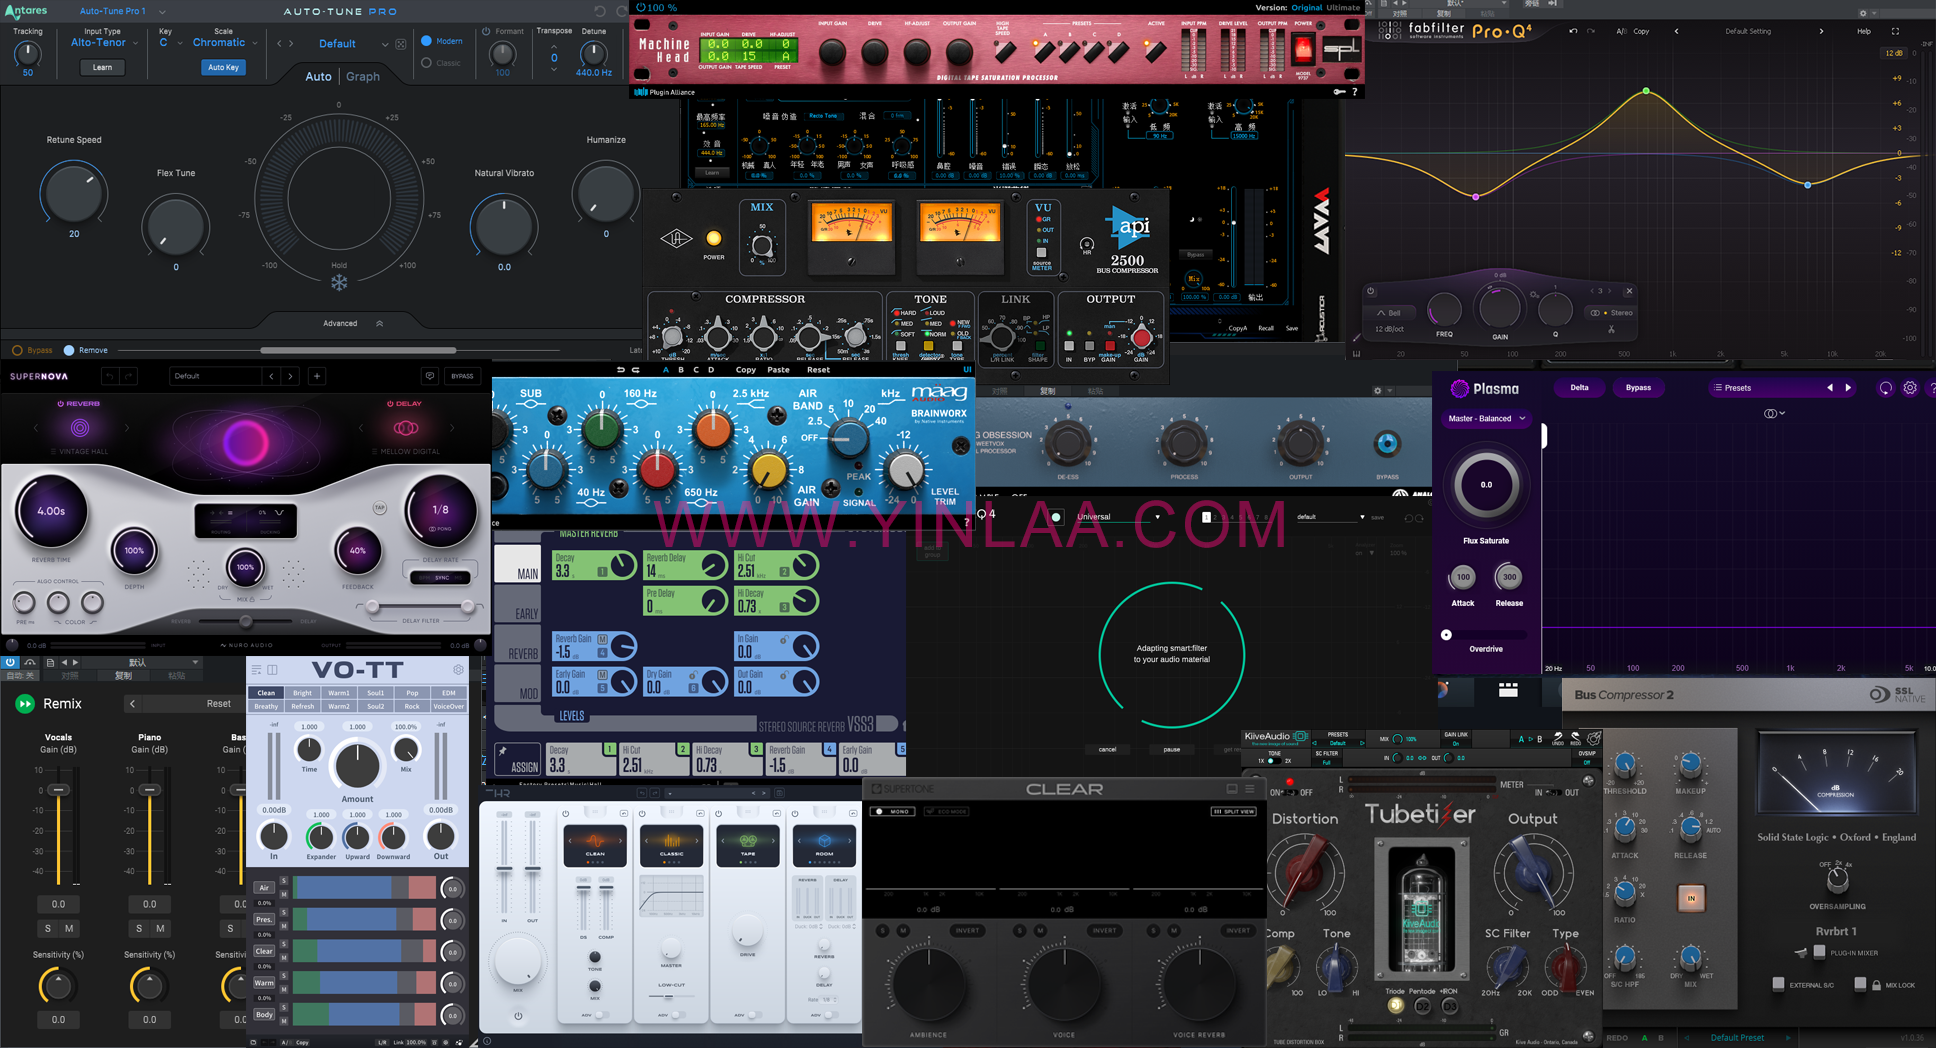Click the Plasma settings gear icon
Viewport: 1936px width, 1048px height.
(x=1909, y=388)
